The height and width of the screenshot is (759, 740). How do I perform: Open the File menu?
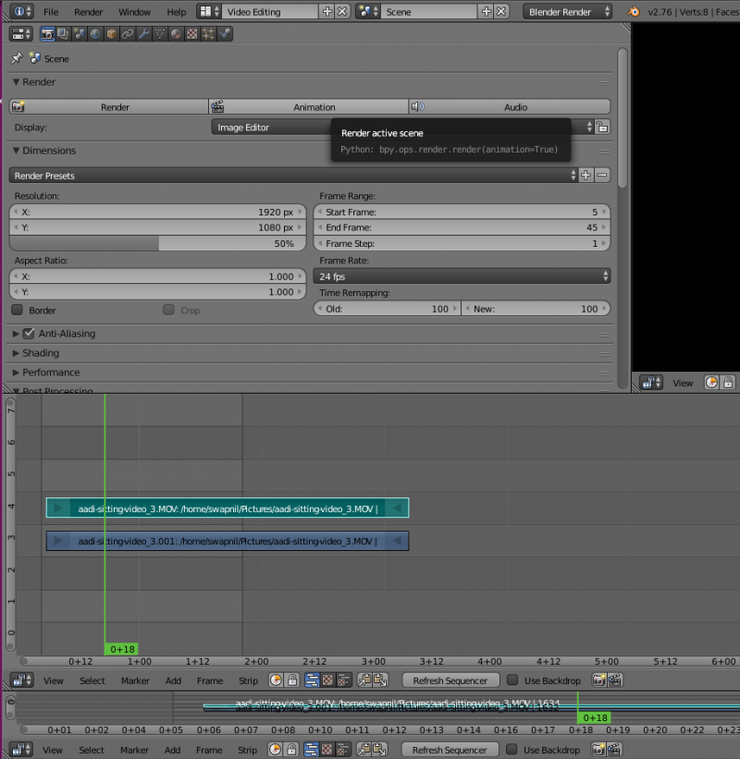pyautogui.click(x=51, y=12)
